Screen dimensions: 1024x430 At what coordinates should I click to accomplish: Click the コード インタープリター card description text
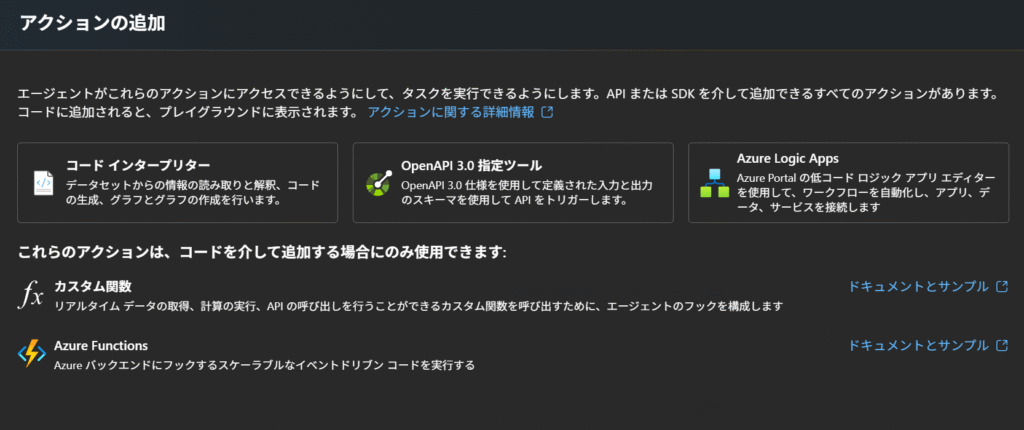pos(193,193)
